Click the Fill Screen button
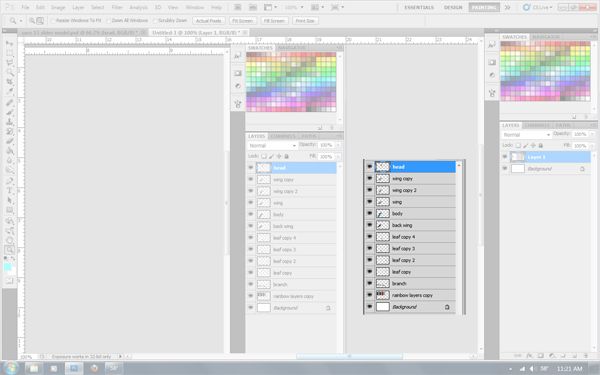This screenshot has height=375, width=600. click(x=274, y=21)
